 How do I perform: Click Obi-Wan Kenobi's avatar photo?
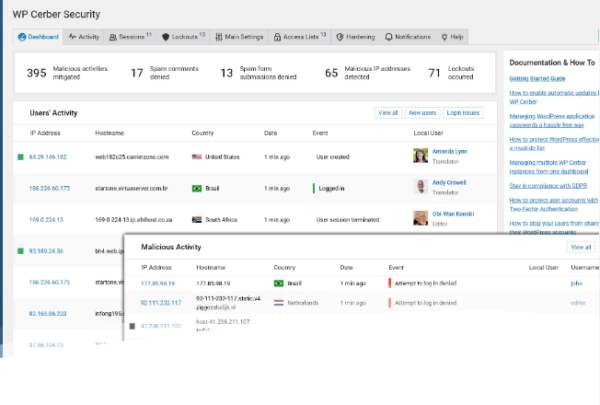pos(420,218)
